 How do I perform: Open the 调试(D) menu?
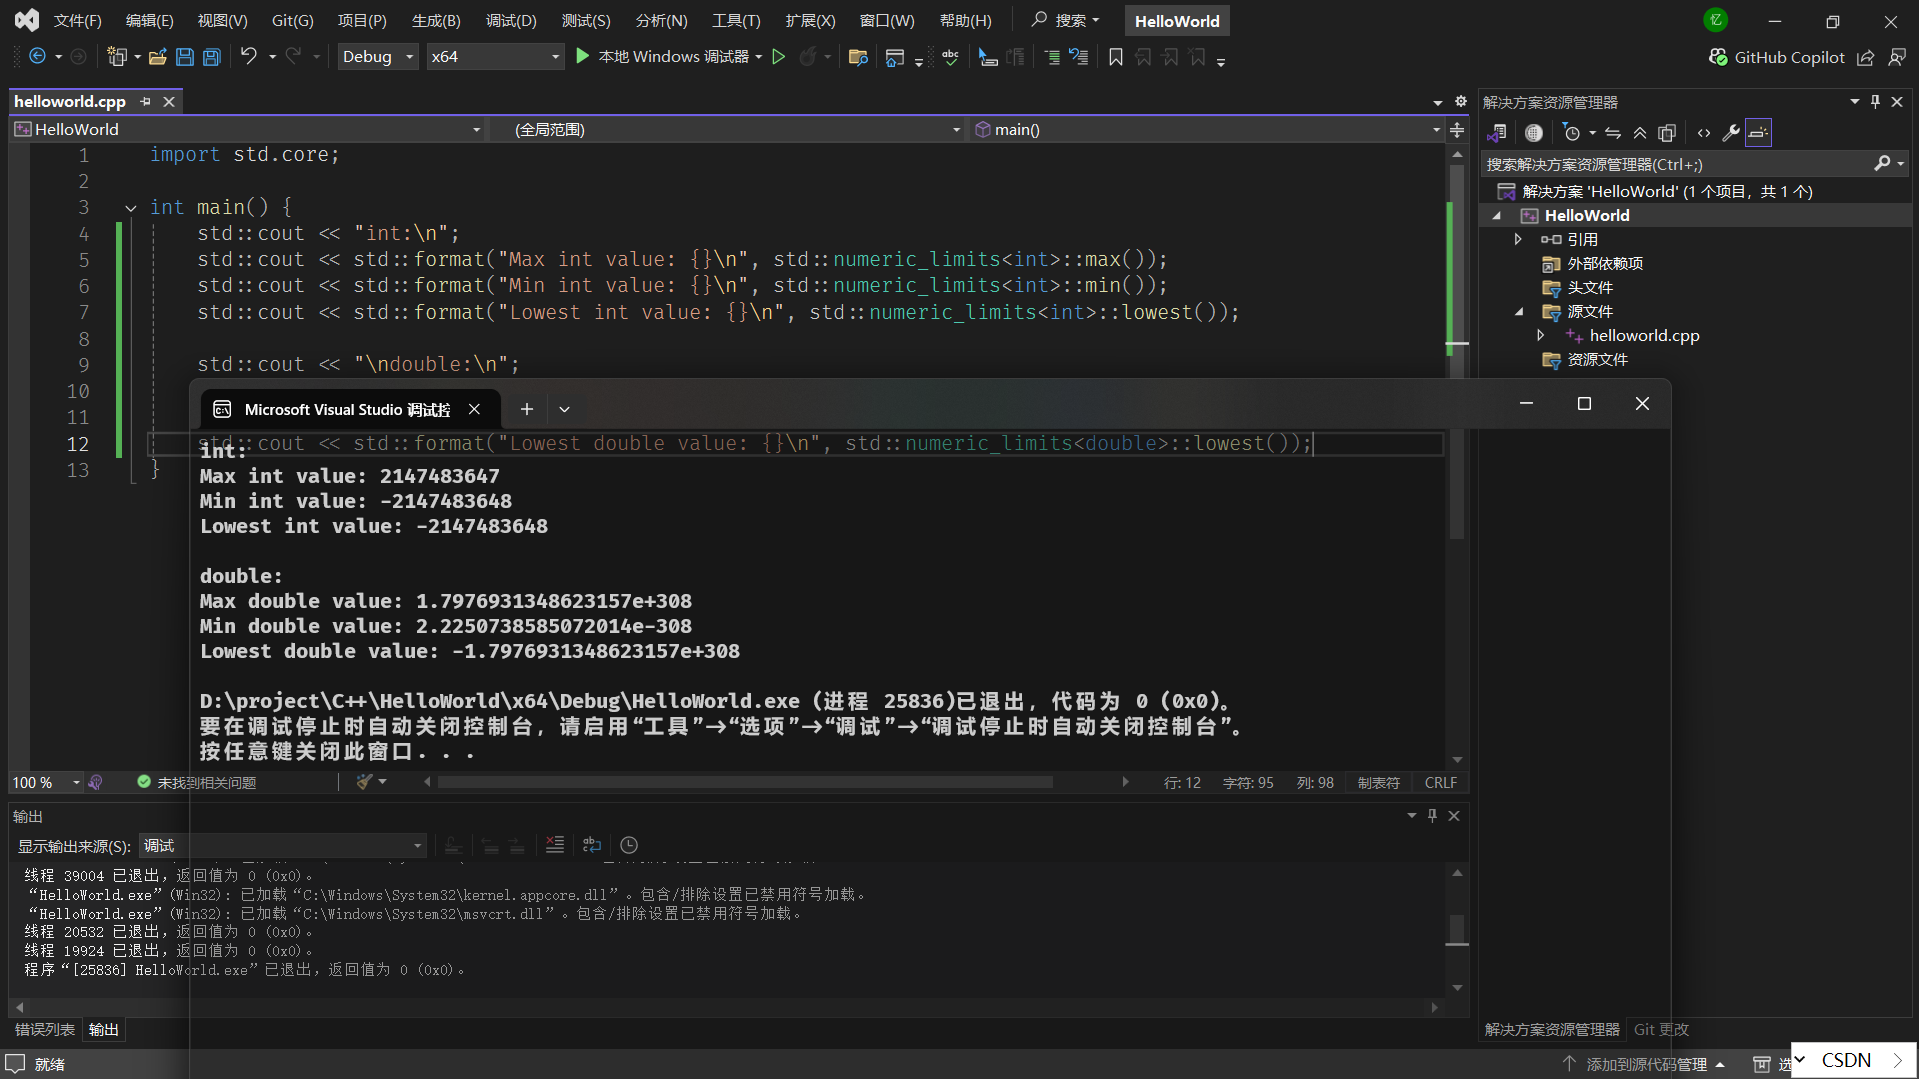click(x=511, y=21)
